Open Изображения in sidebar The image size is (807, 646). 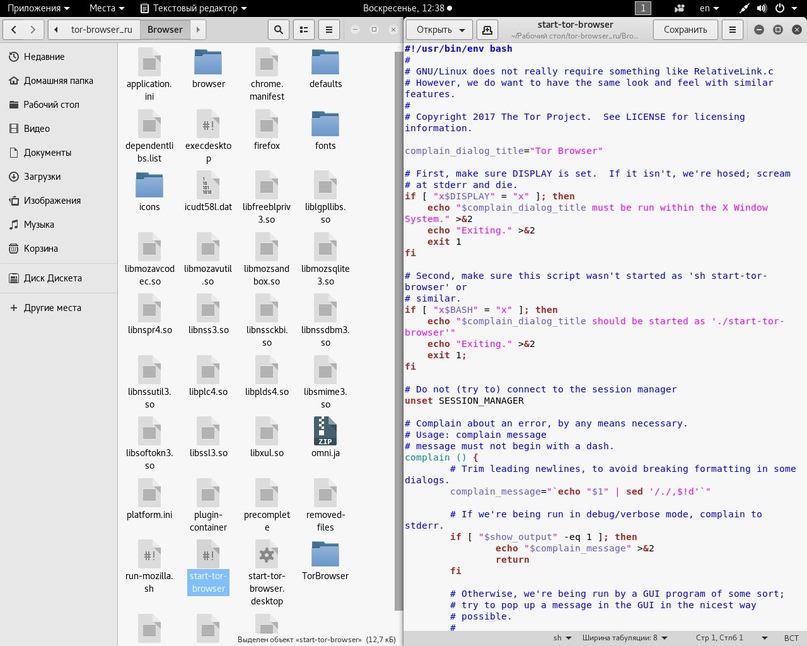coord(59,200)
